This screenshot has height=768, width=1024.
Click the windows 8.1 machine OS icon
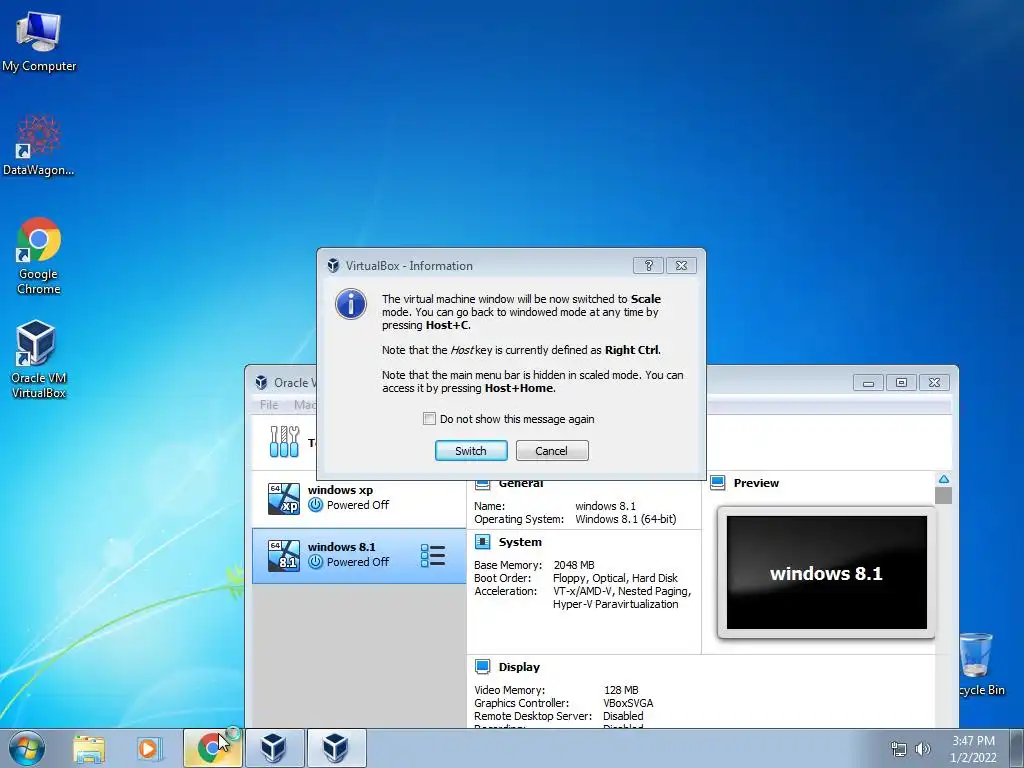pyautogui.click(x=283, y=555)
